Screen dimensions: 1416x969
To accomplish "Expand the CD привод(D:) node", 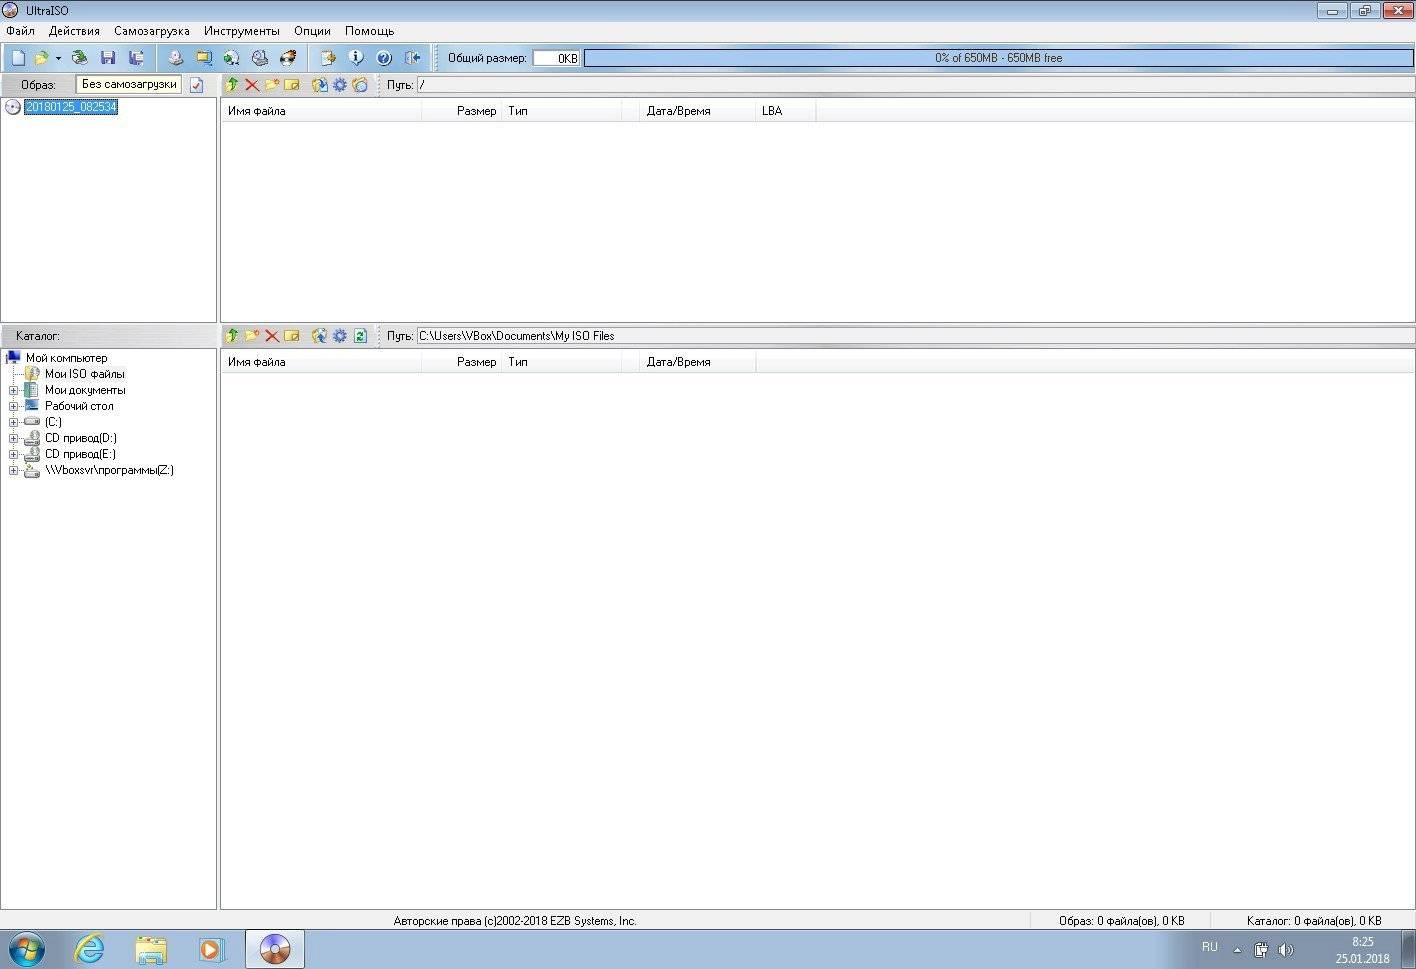I will (14, 439).
